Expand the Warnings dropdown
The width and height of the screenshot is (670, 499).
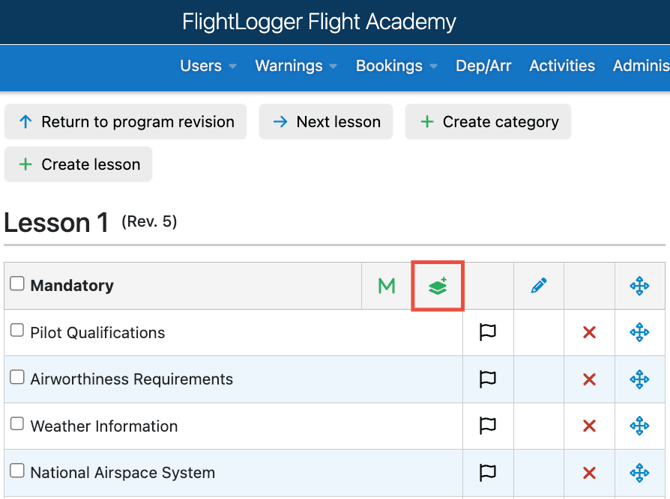coord(296,66)
